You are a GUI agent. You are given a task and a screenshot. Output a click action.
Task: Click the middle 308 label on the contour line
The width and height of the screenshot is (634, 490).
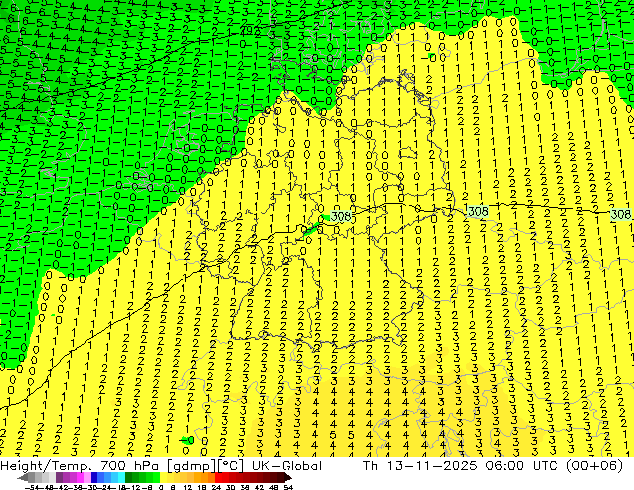[478, 211]
